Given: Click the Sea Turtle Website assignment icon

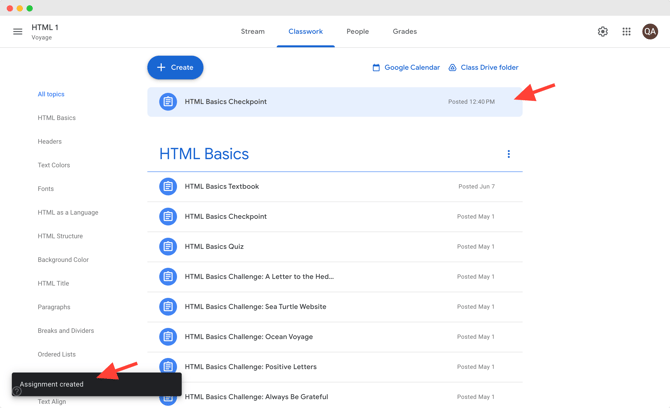Looking at the screenshot, I should 168,306.
